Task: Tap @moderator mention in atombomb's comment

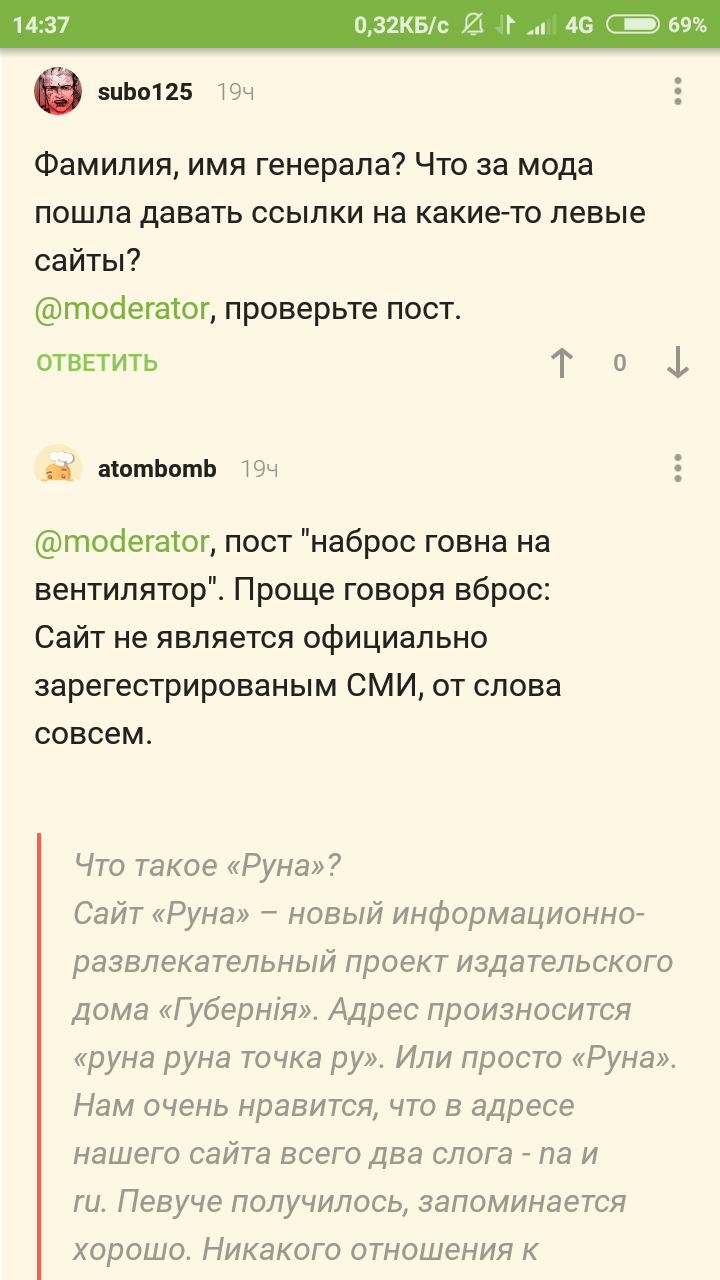Action: [122, 542]
